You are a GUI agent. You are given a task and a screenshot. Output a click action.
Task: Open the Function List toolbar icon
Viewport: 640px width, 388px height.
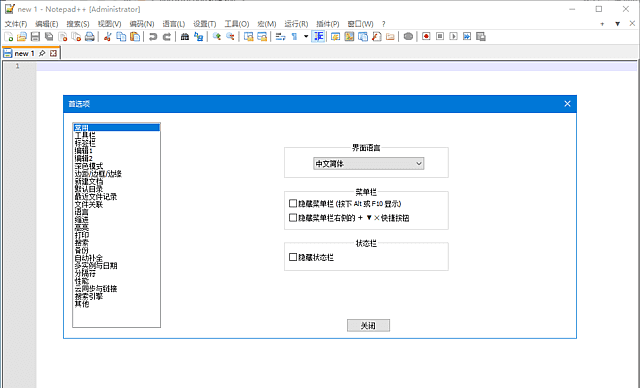pyautogui.click(x=376, y=37)
